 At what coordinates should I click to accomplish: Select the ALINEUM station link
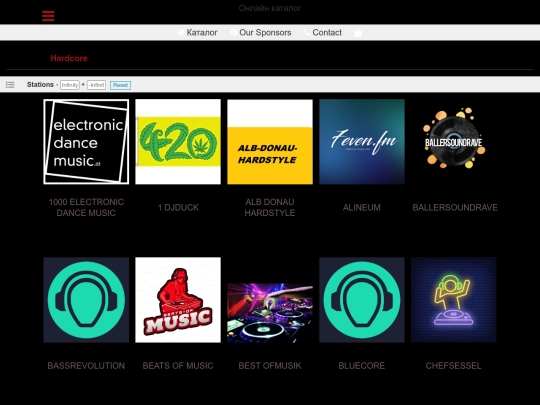coord(362,207)
